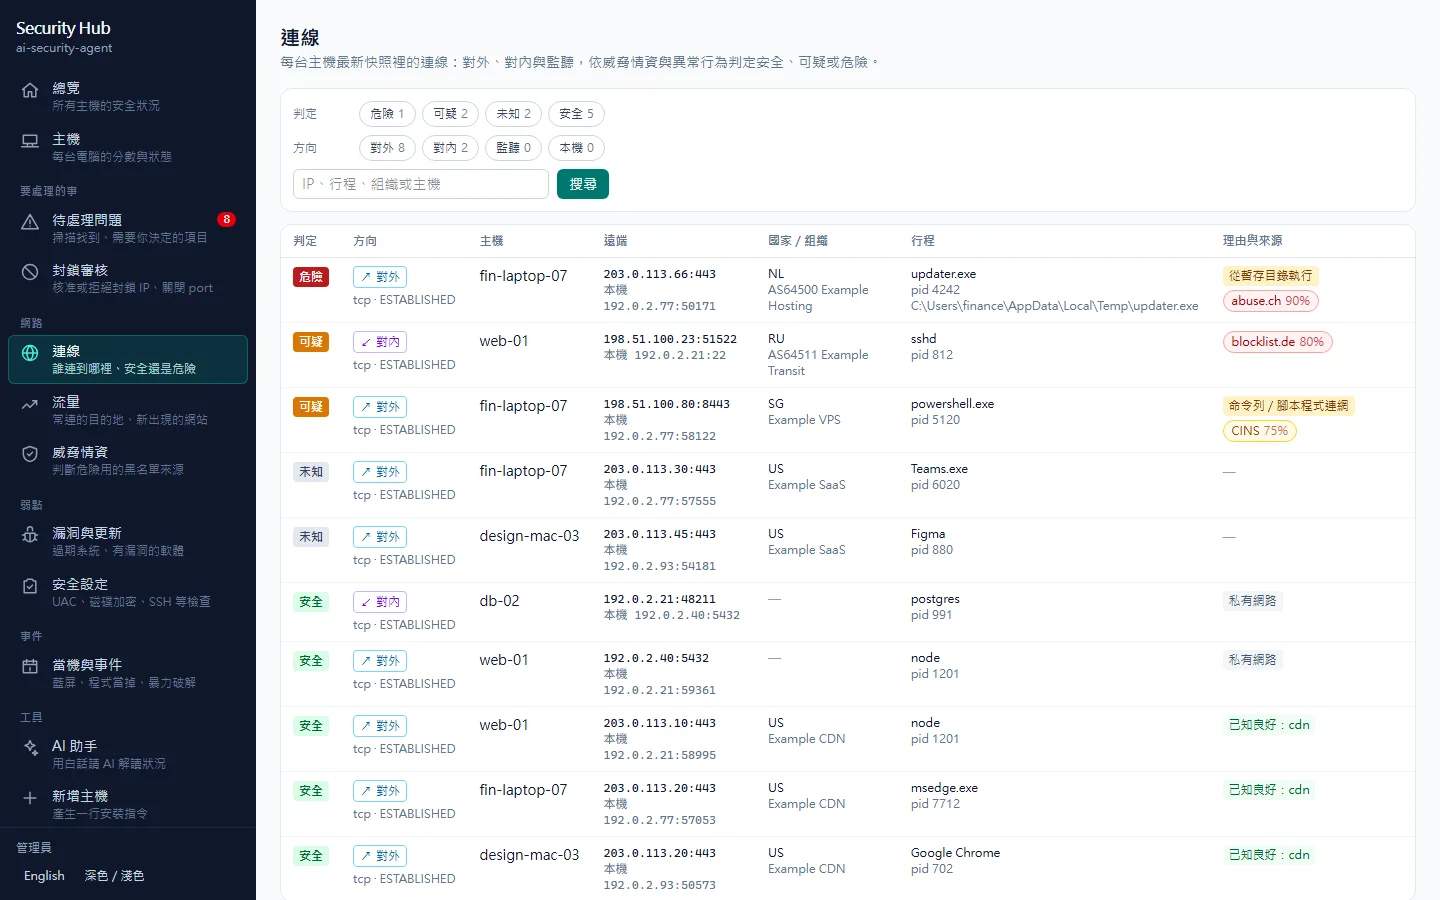Click the Security Hub title
Viewport: 1440px width, 900px height.
click(x=63, y=28)
